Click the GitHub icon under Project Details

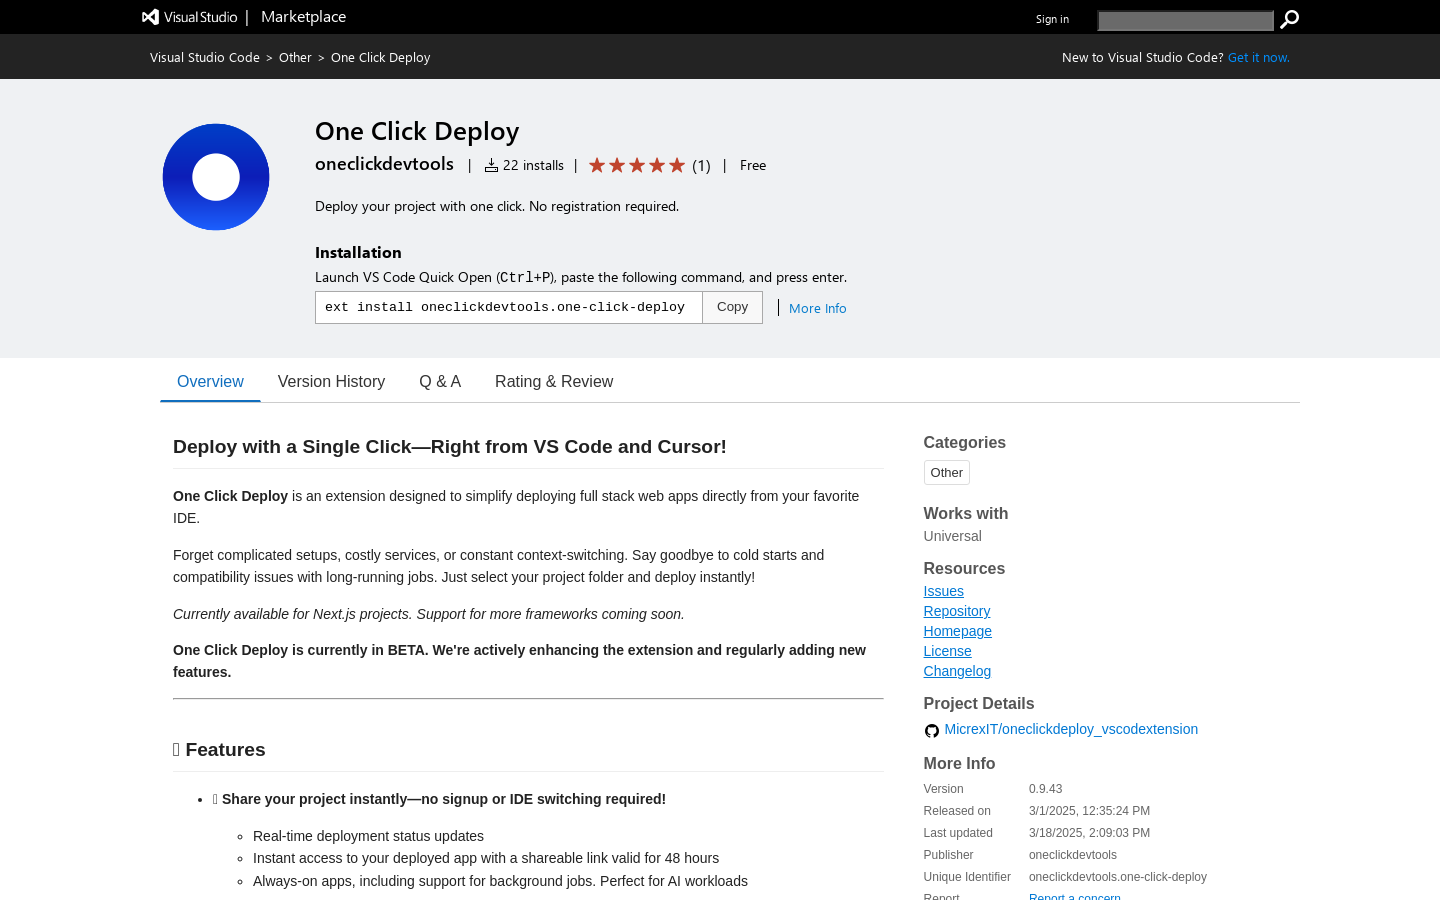pyautogui.click(x=932, y=731)
